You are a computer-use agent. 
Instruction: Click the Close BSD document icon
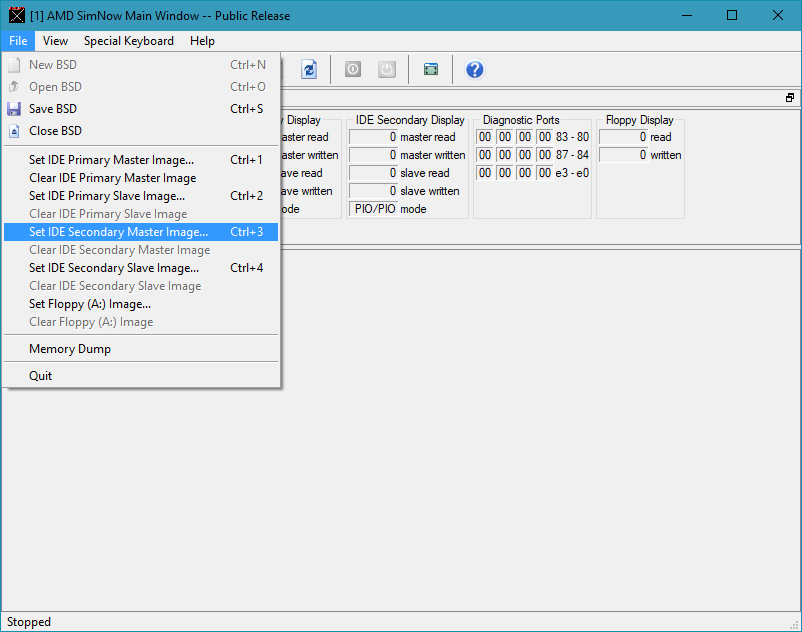(14, 131)
